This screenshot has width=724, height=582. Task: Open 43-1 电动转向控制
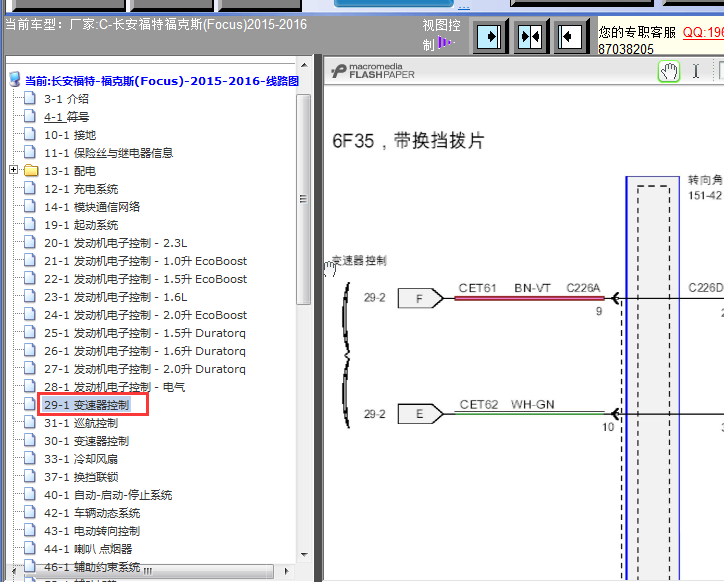[x=92, y=531]
